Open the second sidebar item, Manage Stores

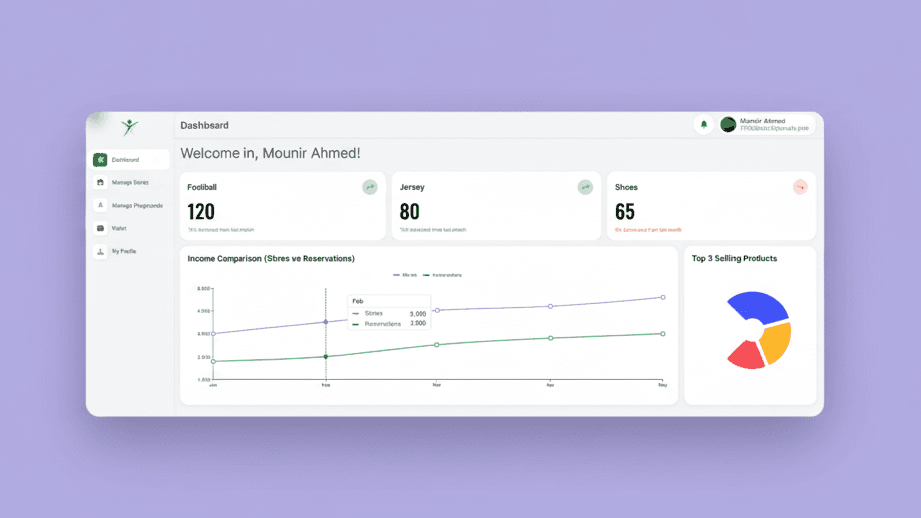click(130, 183)
